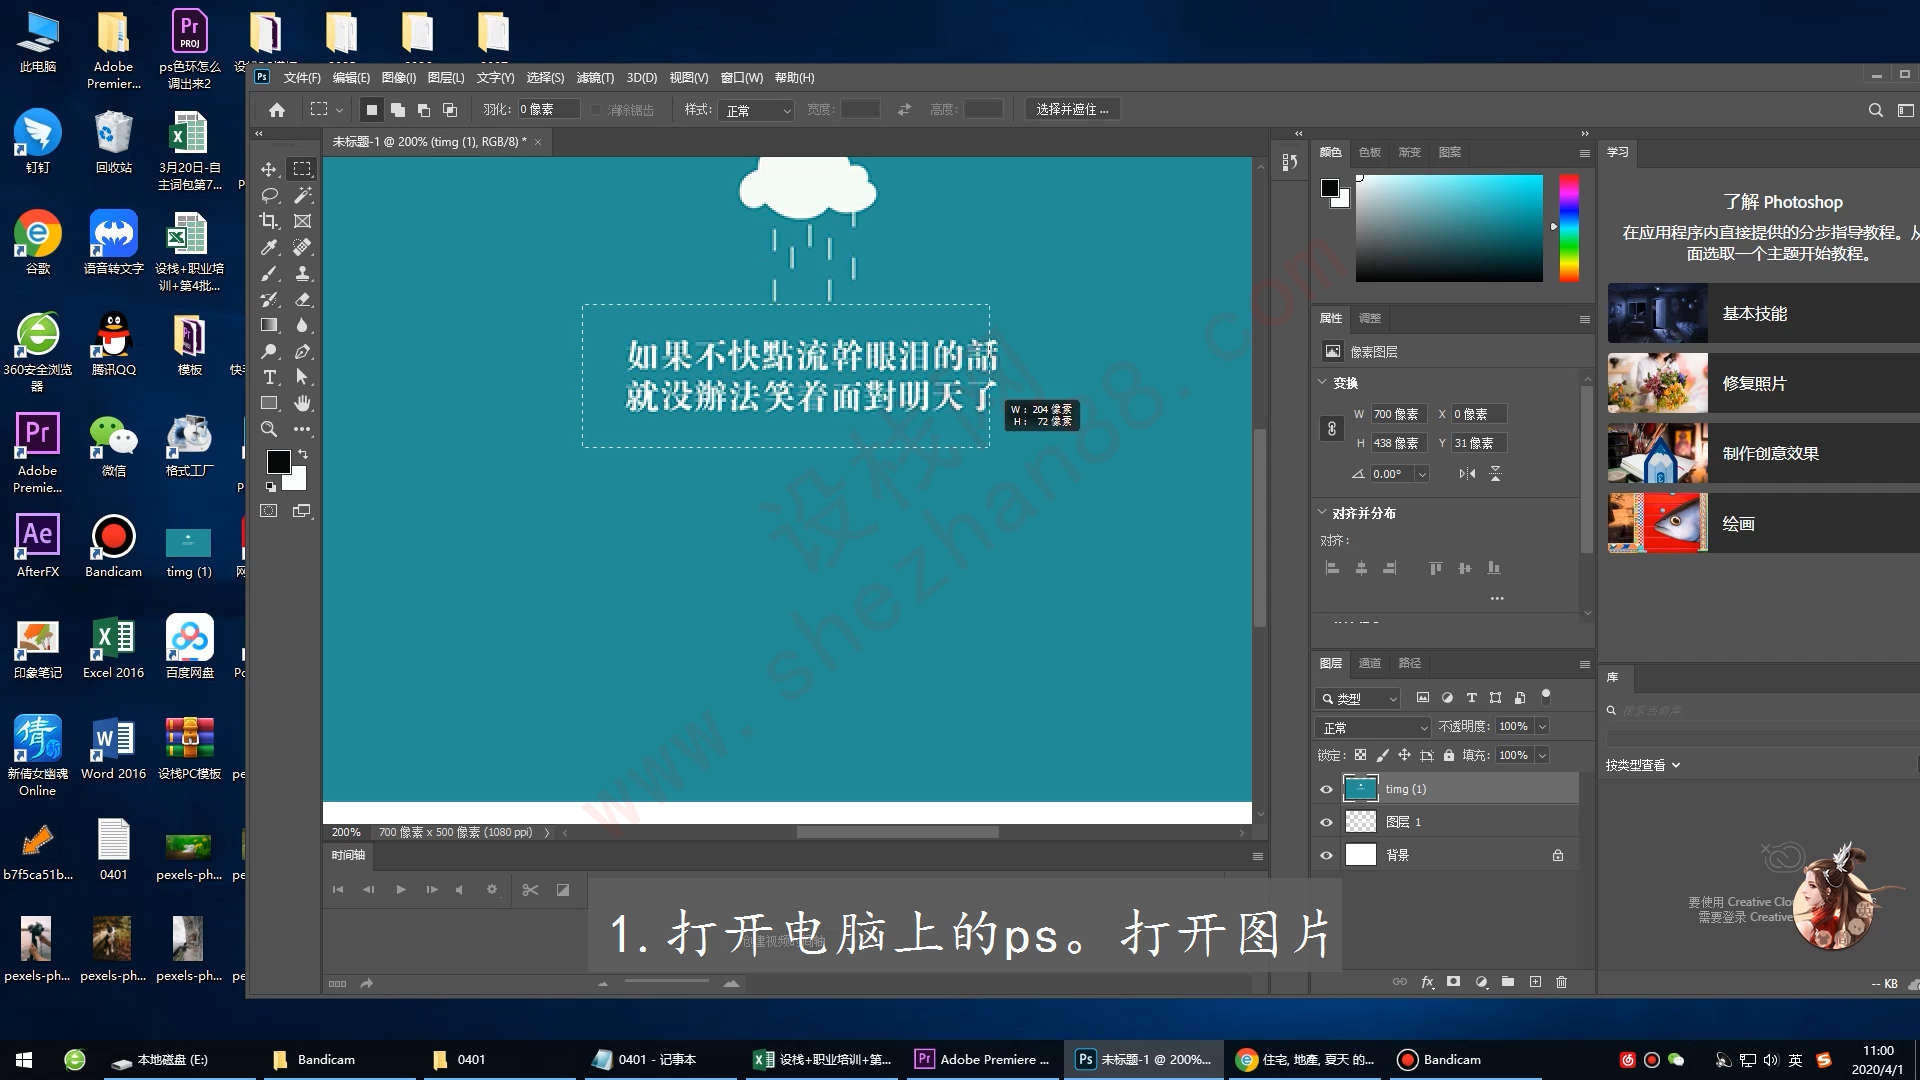This screenshot has height=1080, width=1920.
Task: Switch to the 路径 tab
Action: pyautogui.click(x=1409, y=663)
